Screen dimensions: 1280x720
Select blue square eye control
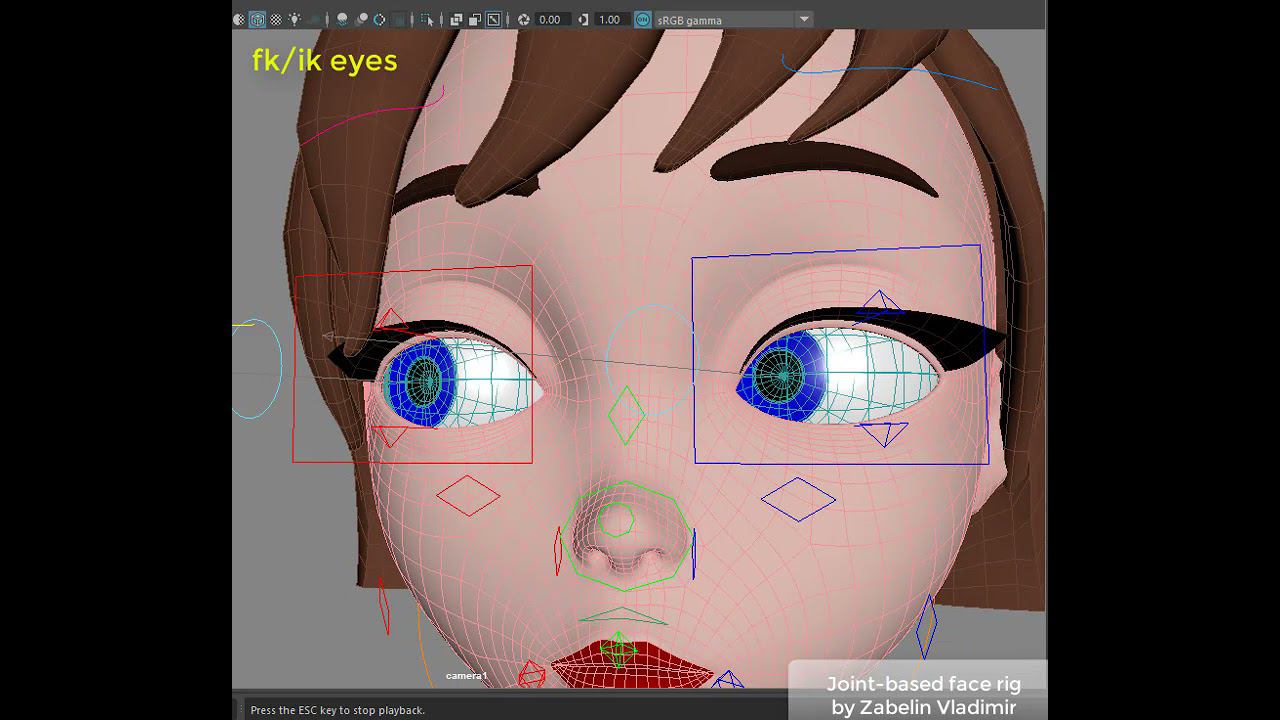(840, 355)
